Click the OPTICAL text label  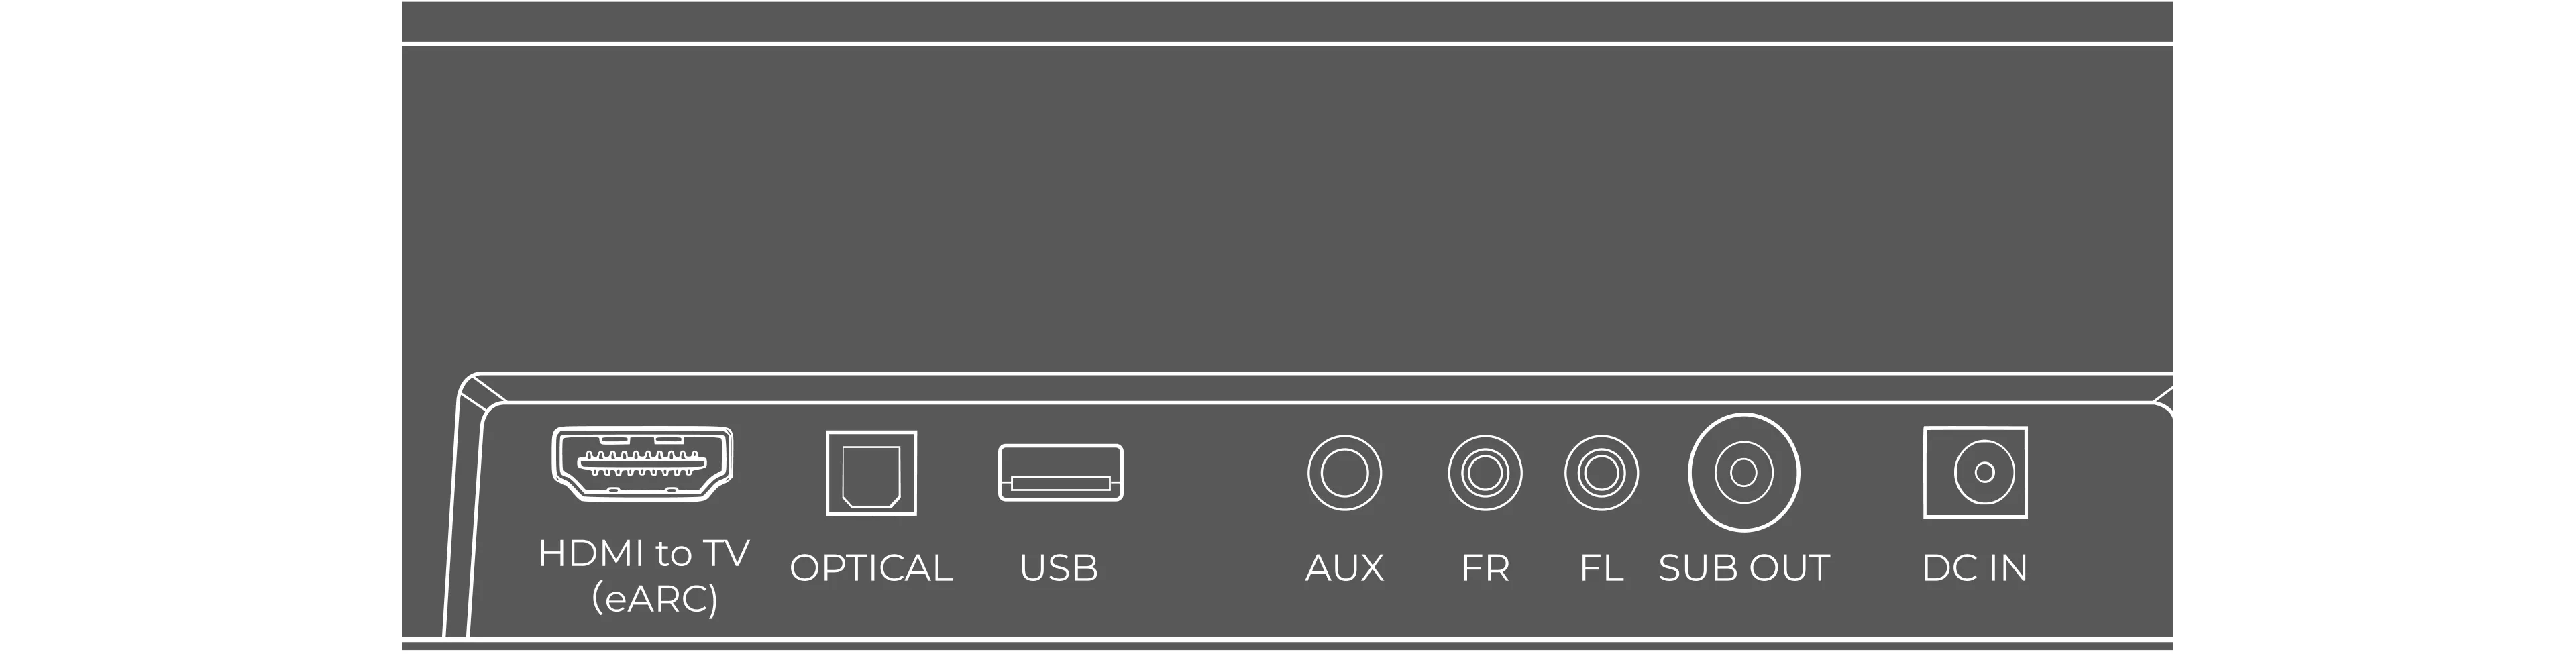pos(871,568)
